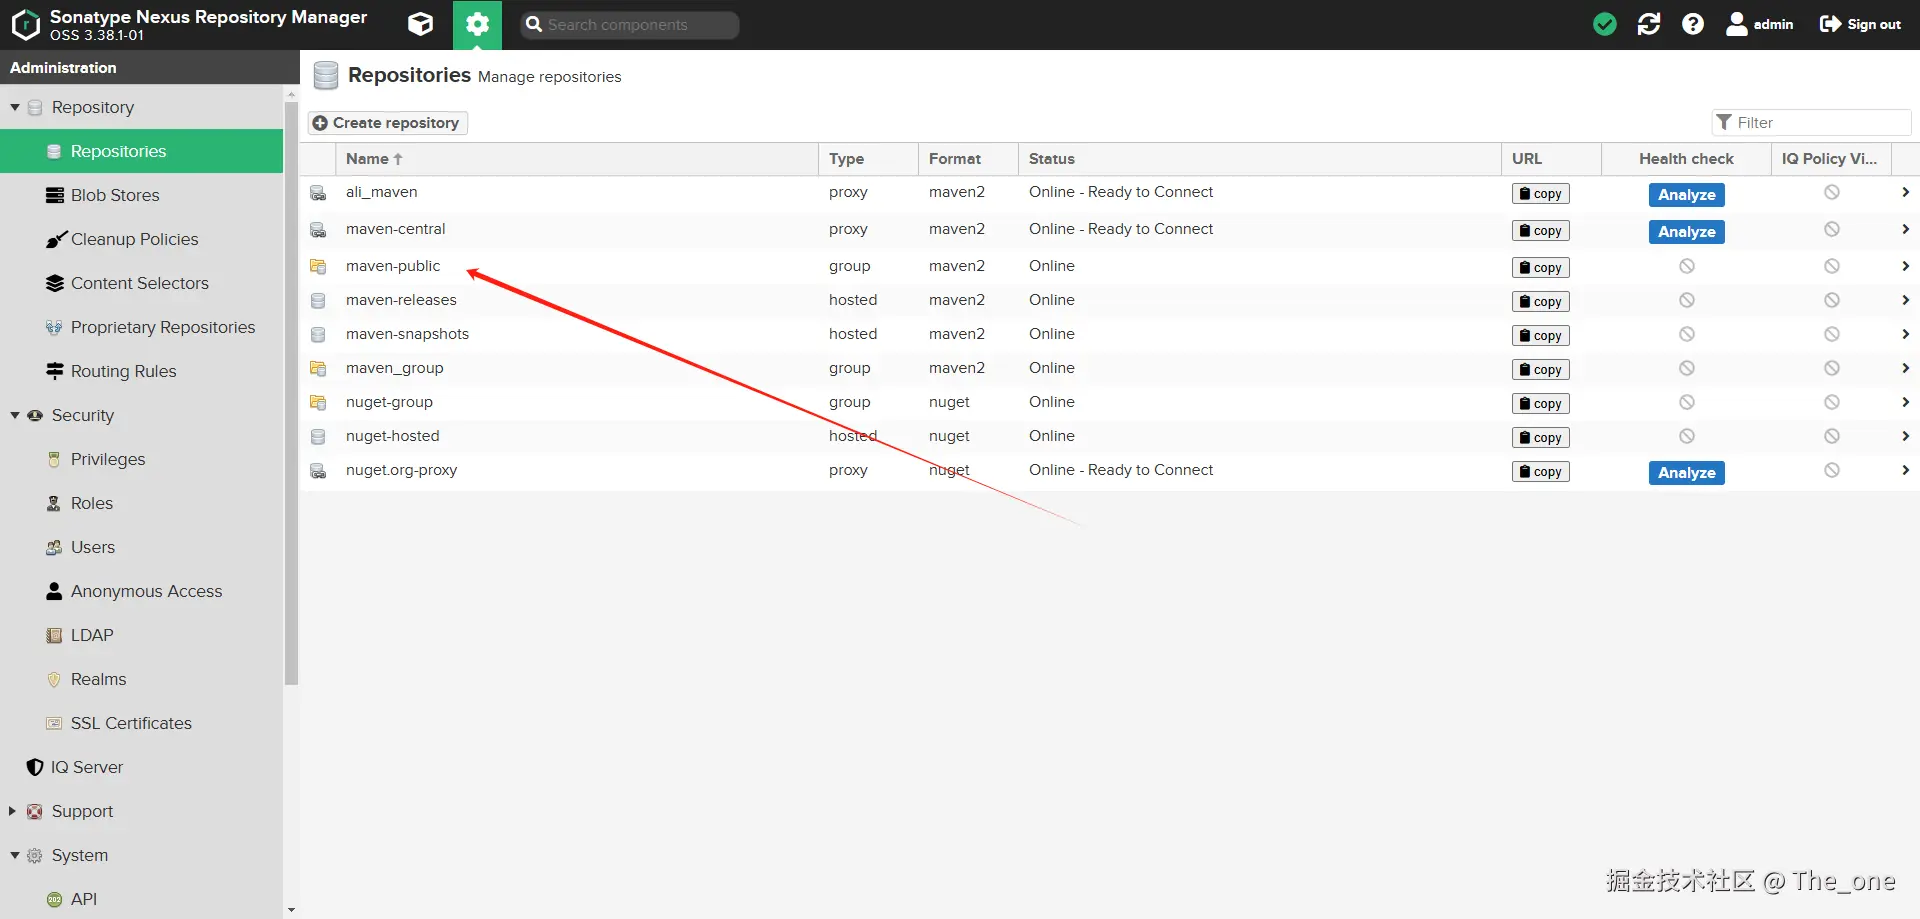
Task: Open the Realms shield icon item
Action: pyautogui.click(x=54, y=679)
